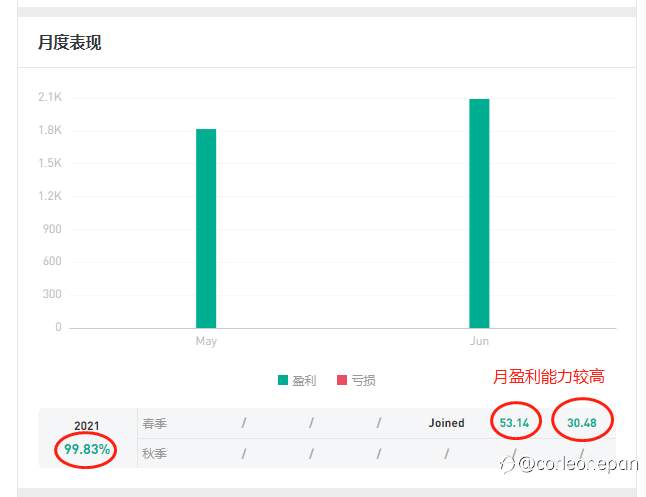Viewport: 646px width, 497px height.
Task: Click the 2.1K y-axis label
Action: pos(50,97)
